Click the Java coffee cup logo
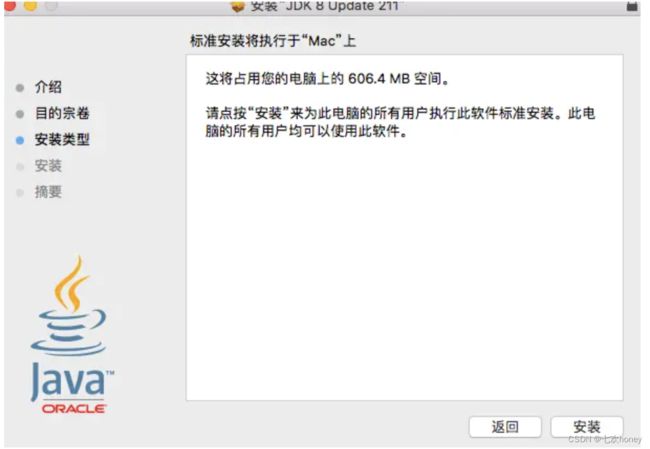This screenshot has width=650, height=449. click(x=69, y=306)
